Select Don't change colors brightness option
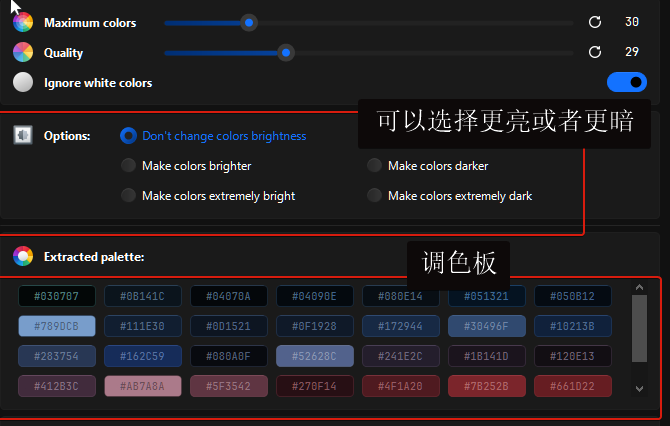 pos(128,135)
